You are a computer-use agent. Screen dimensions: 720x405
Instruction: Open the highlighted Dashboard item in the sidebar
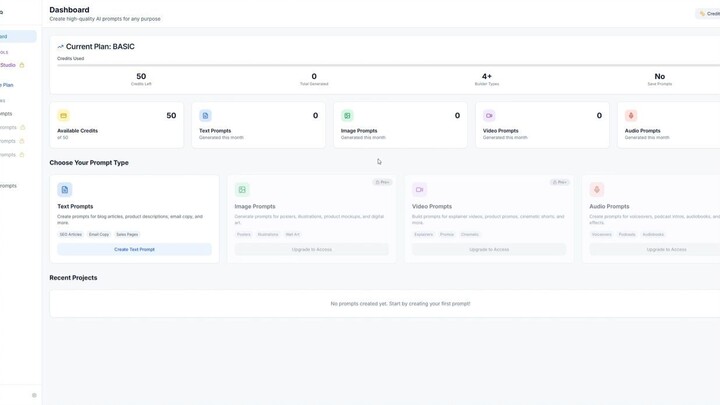point(17,36)
